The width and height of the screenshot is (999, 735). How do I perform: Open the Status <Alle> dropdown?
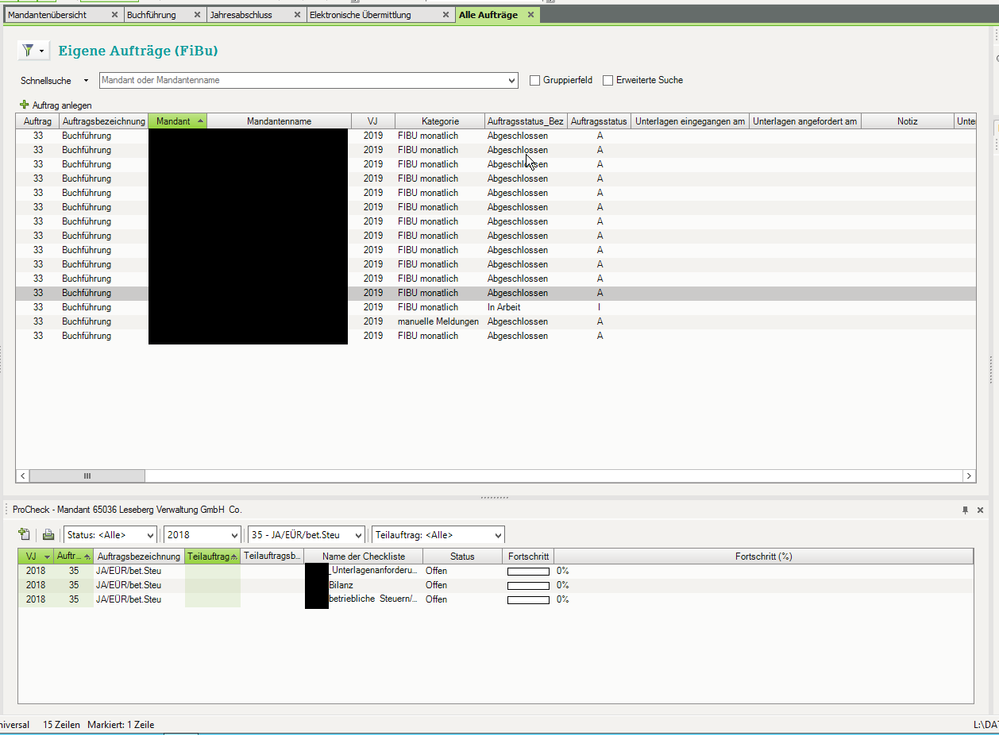(110, 535)
